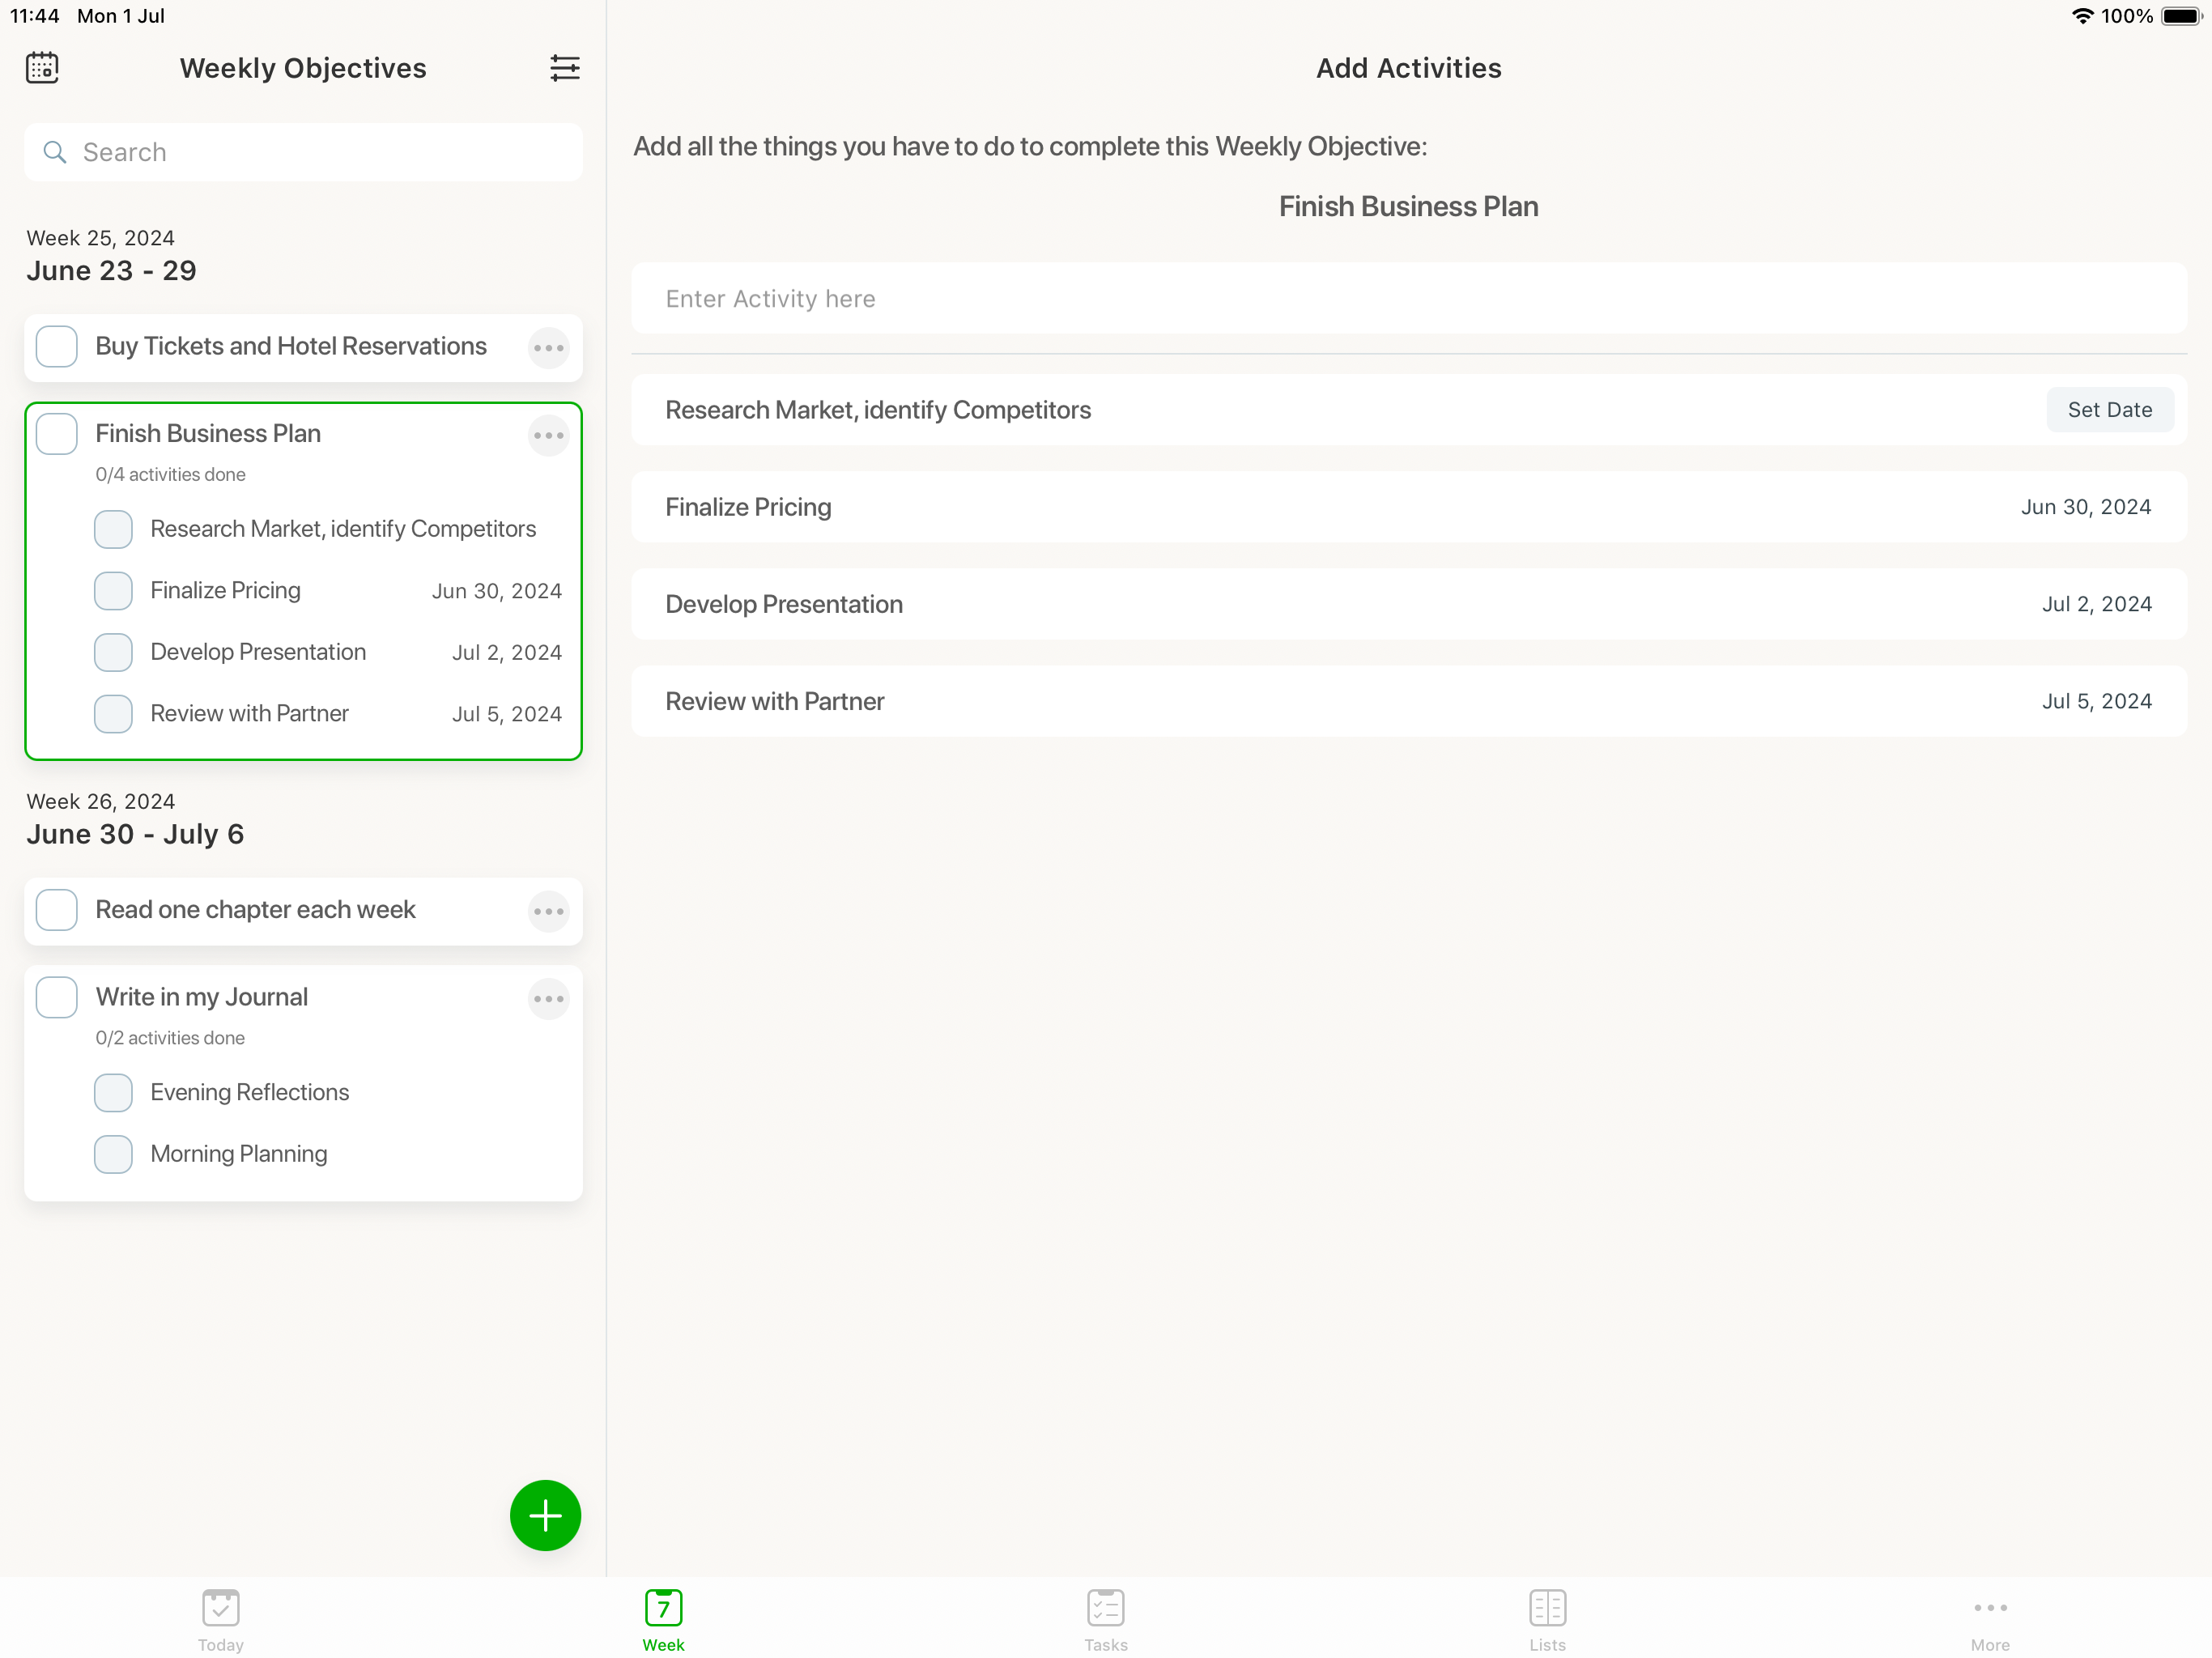The height and width of the screenshot is (1658, 2212).
Task: Open the filter settings sliders icon
Action: (x=564, y=68)
